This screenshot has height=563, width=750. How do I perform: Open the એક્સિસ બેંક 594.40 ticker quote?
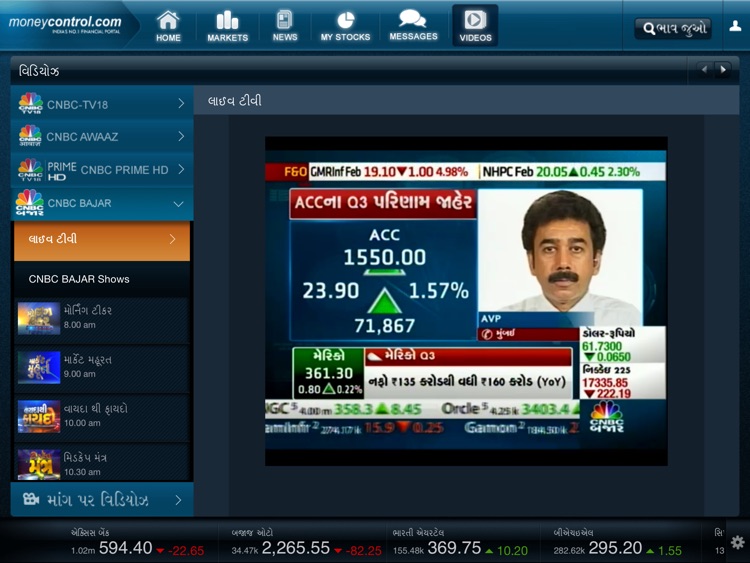click(137, 543)
